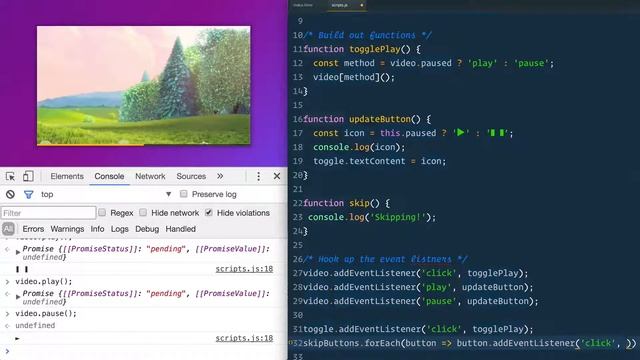Viewport: 640px width, 360px height.
Task: Filter console by Info
Action: 97,229
